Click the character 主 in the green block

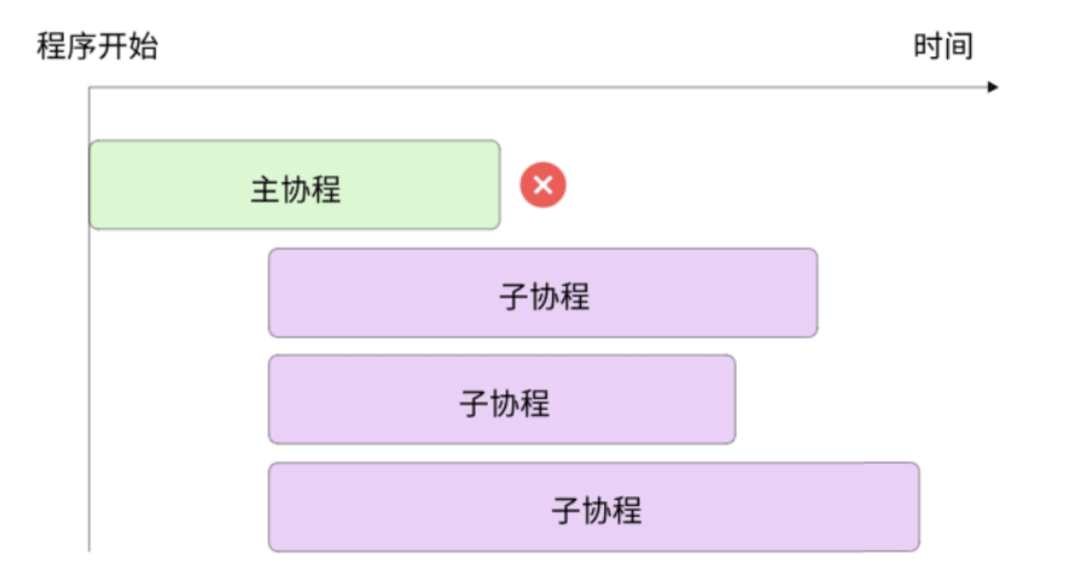(x=264, y=189)
